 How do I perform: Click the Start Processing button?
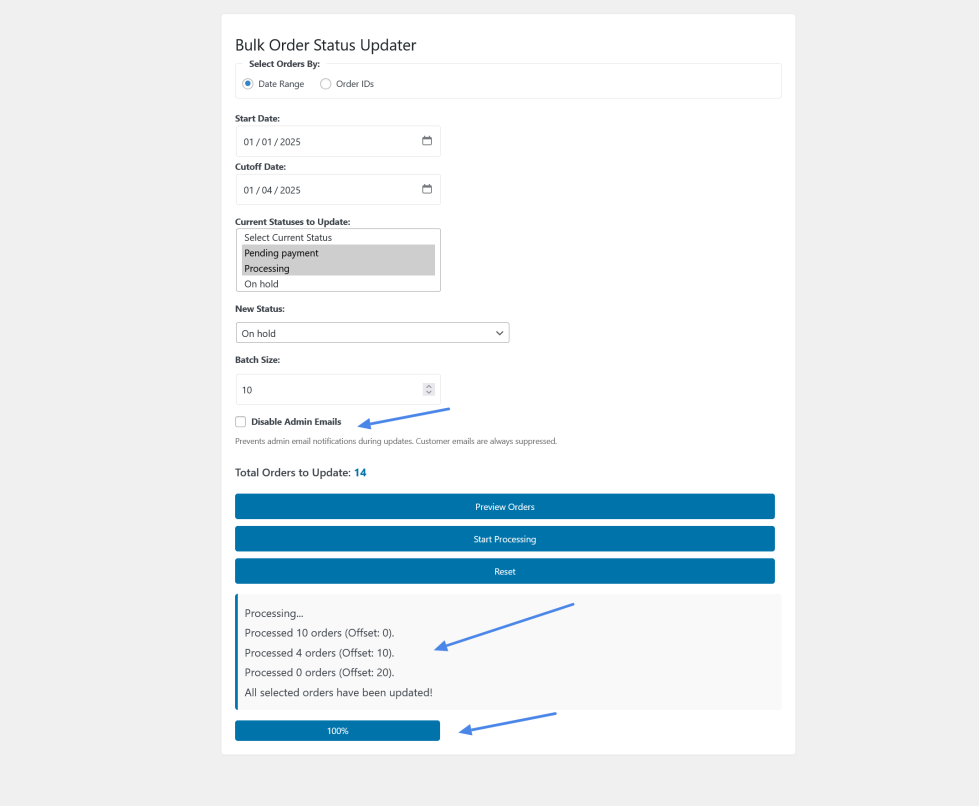click(504, 539)
